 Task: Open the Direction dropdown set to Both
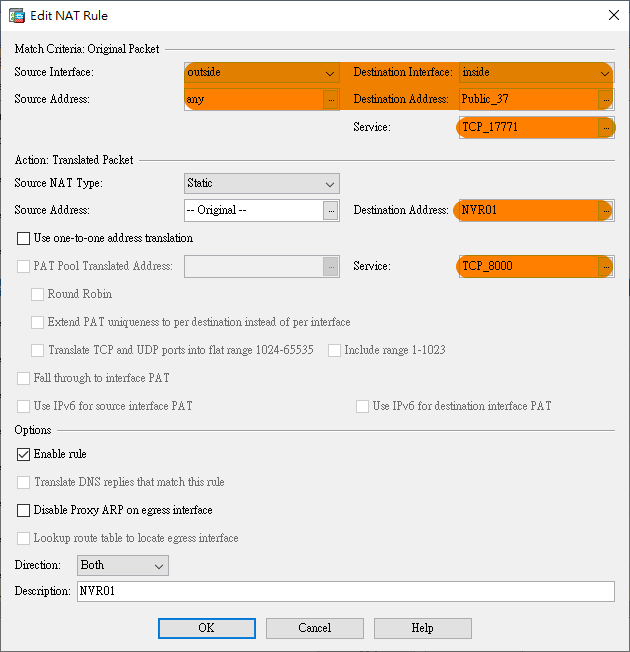[122, 566]
